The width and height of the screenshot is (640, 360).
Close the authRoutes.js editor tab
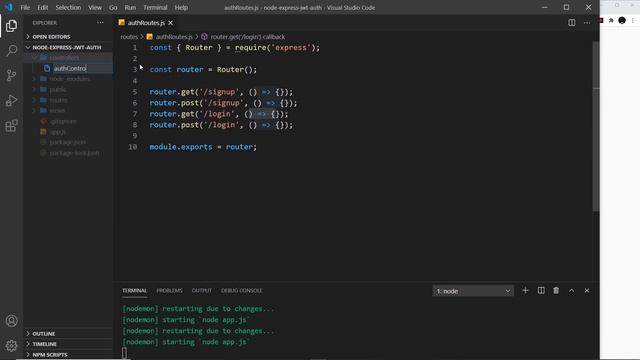[x=171, y=23]
